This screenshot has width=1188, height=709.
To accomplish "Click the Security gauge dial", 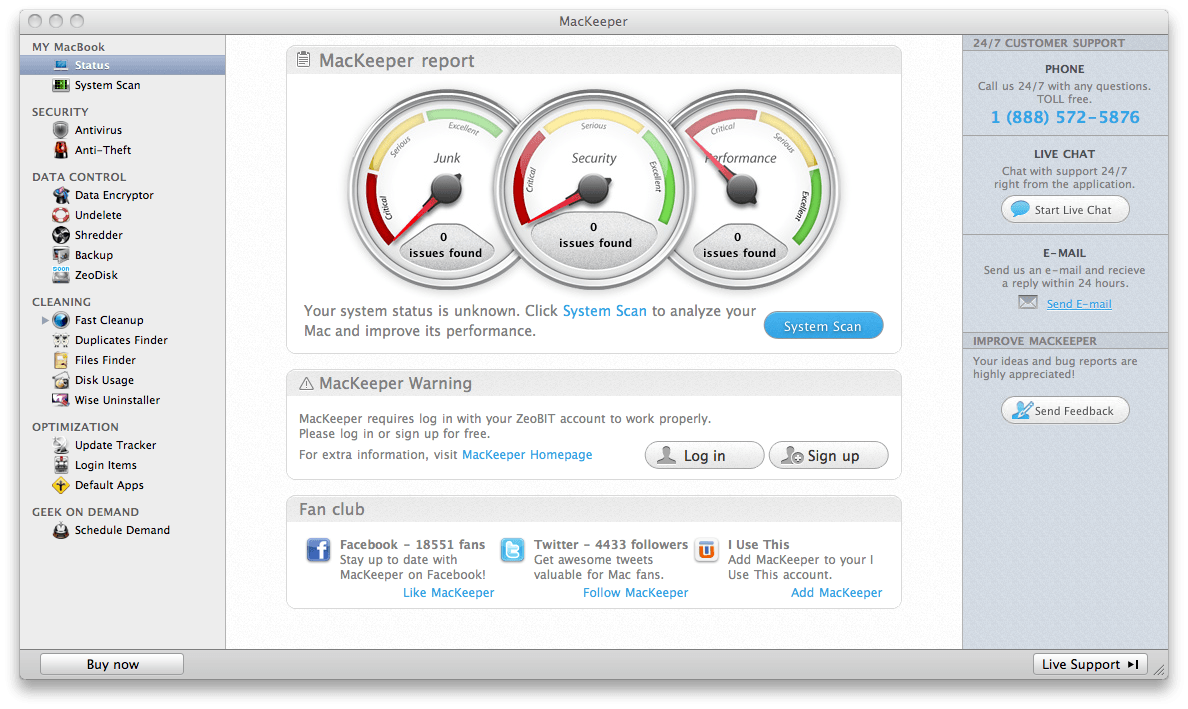I will point(593,189).
